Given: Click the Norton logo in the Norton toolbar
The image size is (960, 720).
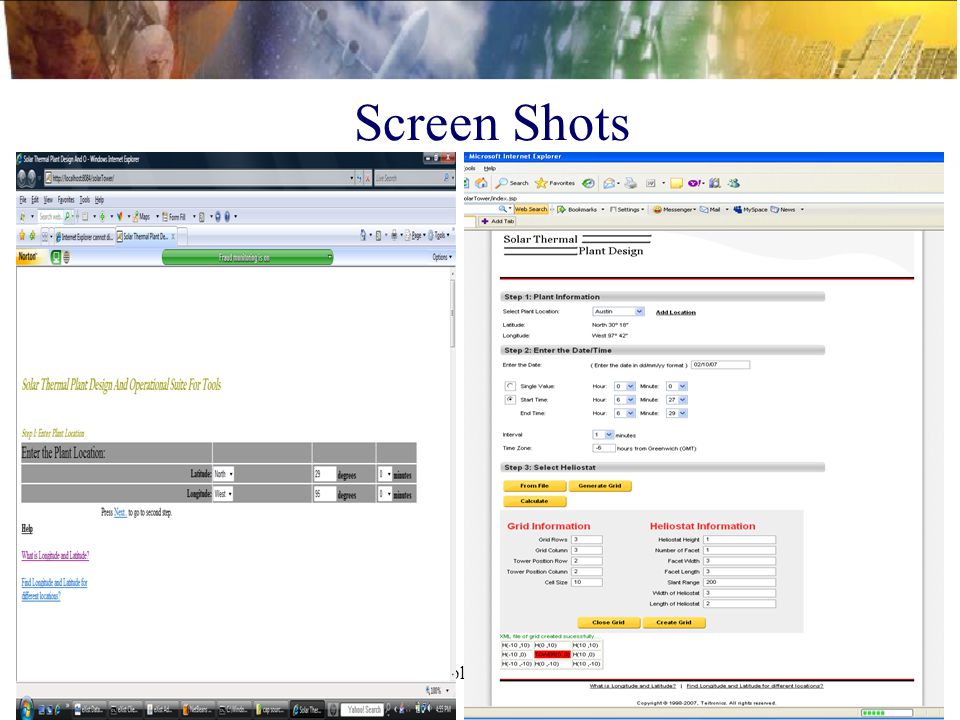Looking at the screenshot, I should tap(28, 257).
